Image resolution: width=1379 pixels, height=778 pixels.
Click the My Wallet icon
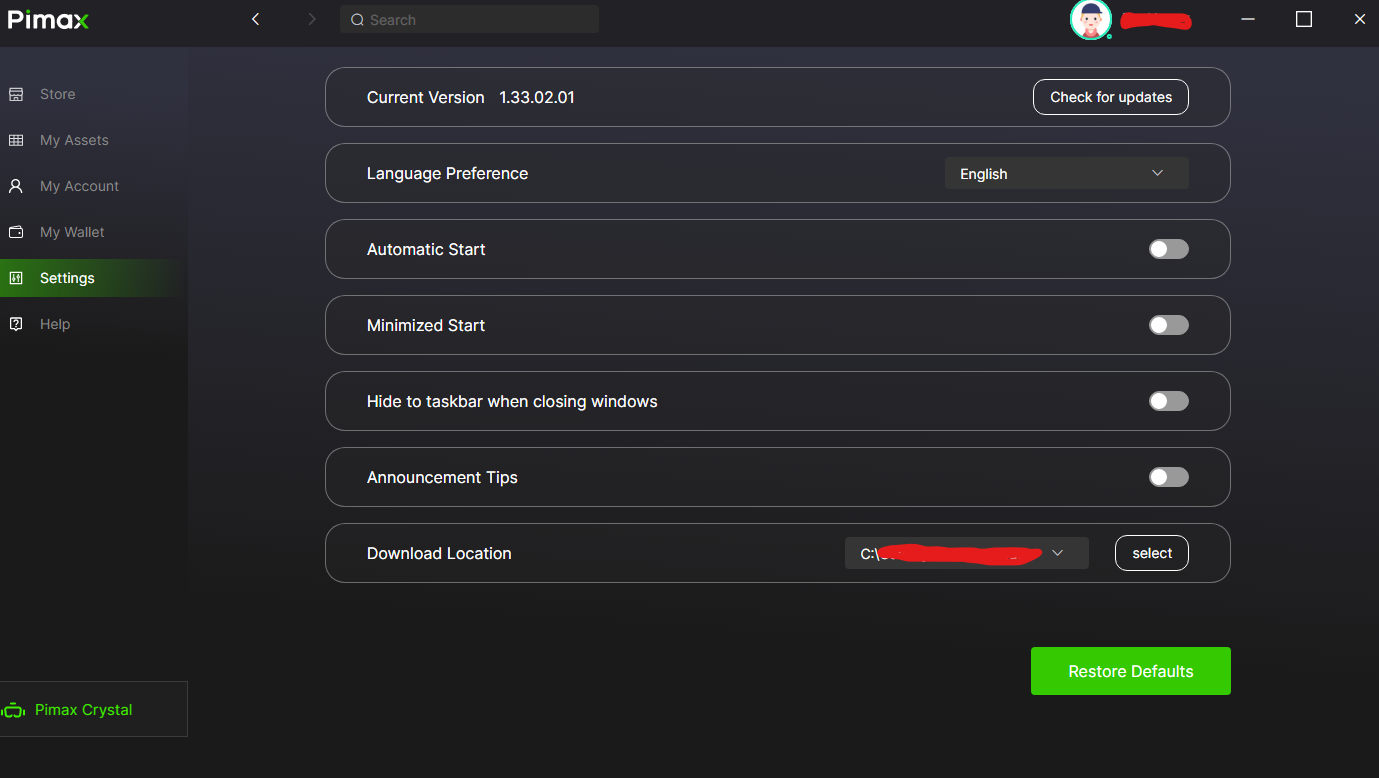(x=16, y=232)
